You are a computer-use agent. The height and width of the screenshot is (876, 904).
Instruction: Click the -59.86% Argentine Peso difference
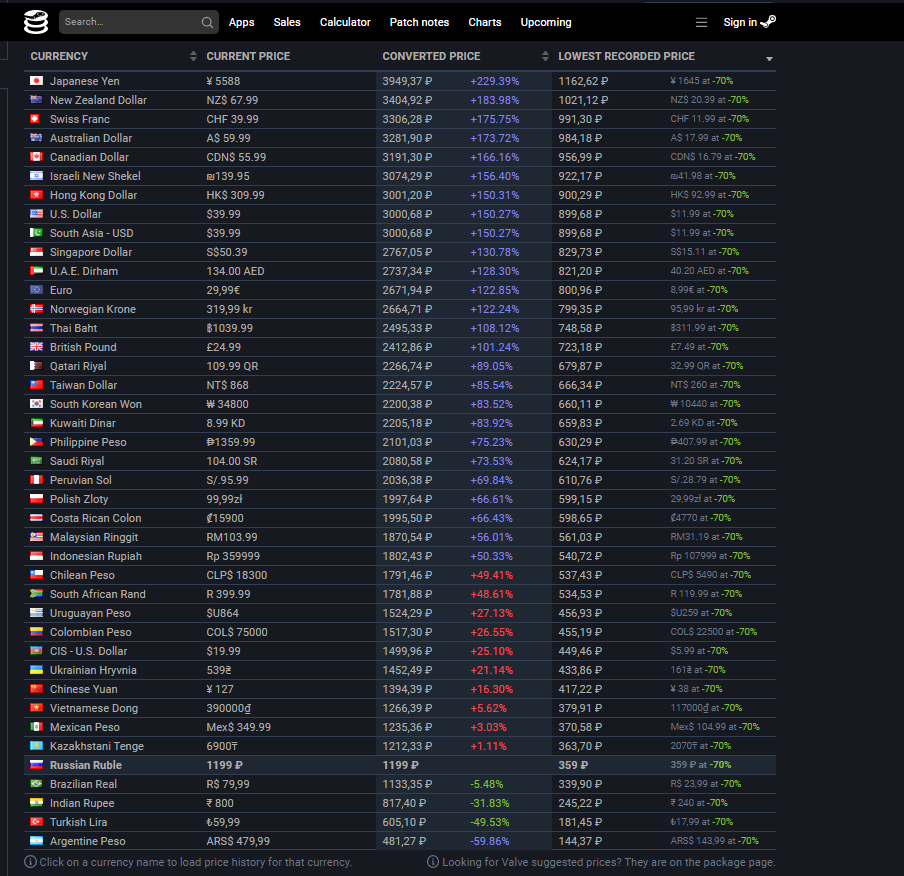click(x=489, y=841)
